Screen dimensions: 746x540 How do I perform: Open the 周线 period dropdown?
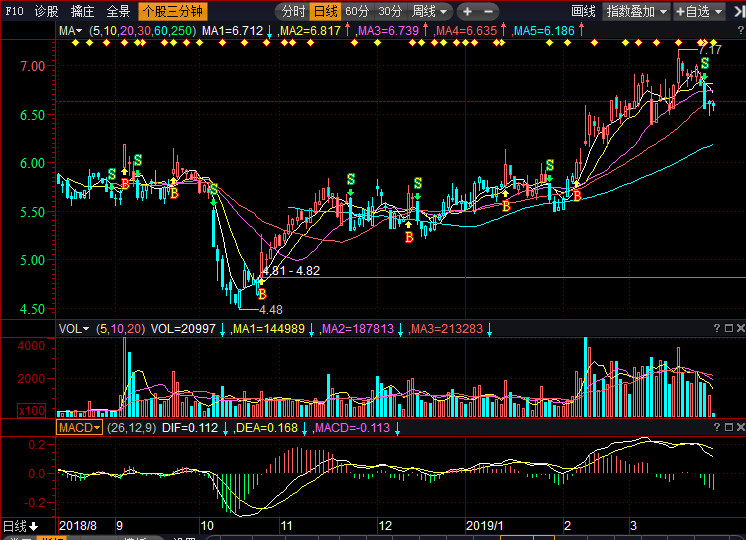coord(430,12)
